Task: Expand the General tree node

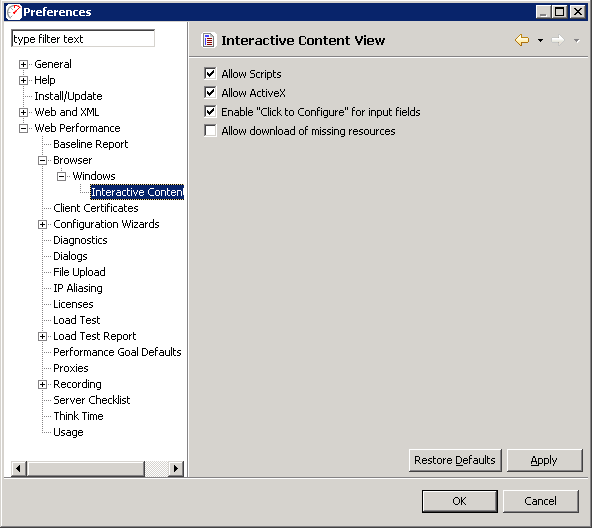Action: 23,64
